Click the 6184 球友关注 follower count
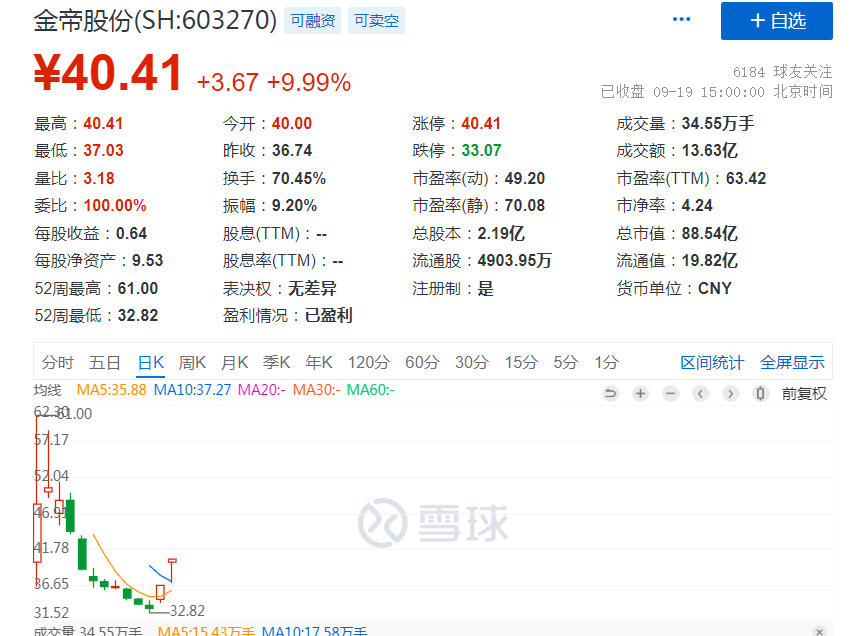This screenshot has width=860, height=636. click(783, 72)
